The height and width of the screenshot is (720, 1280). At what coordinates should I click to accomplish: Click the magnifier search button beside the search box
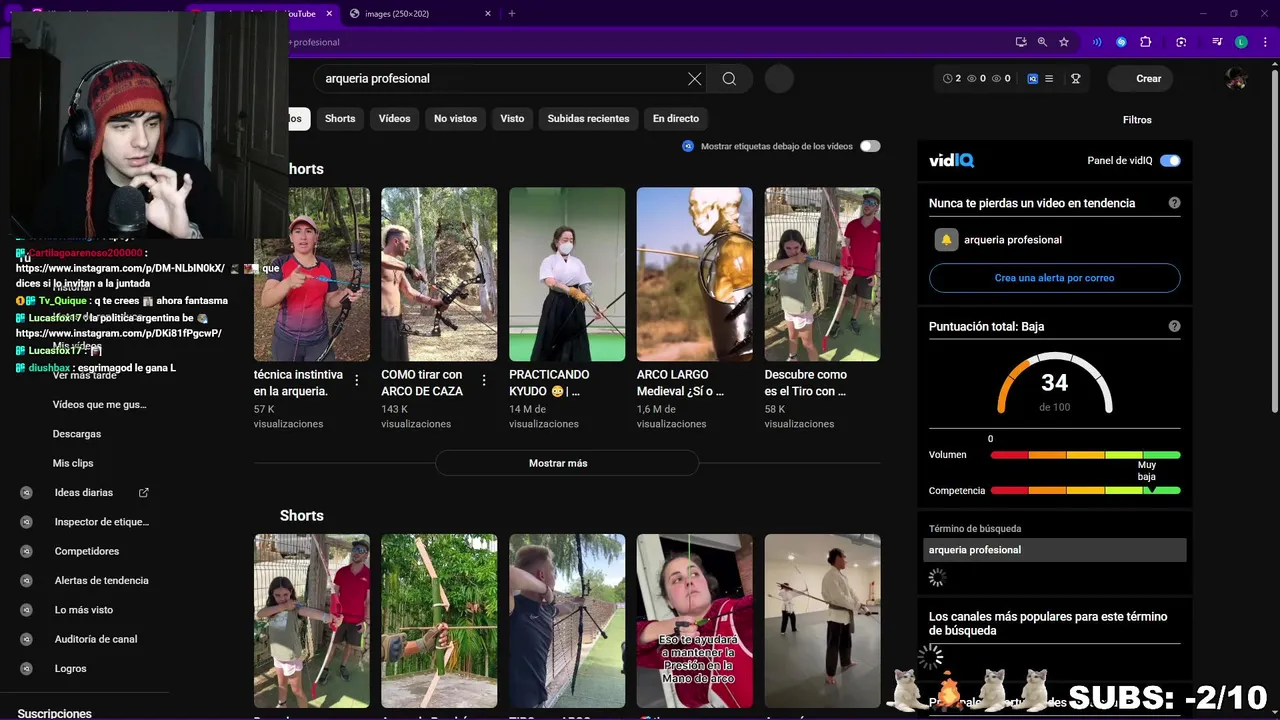729,79
